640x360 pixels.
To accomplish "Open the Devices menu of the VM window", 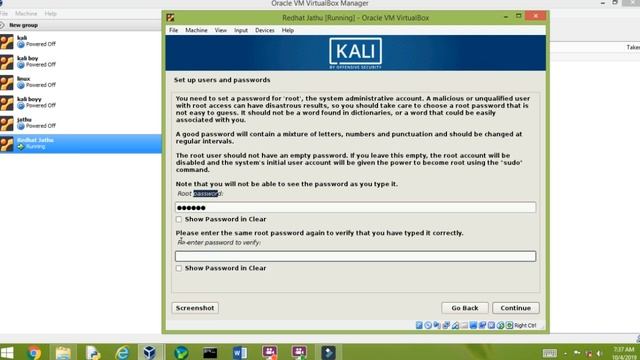I will click(x=264, y=30).
